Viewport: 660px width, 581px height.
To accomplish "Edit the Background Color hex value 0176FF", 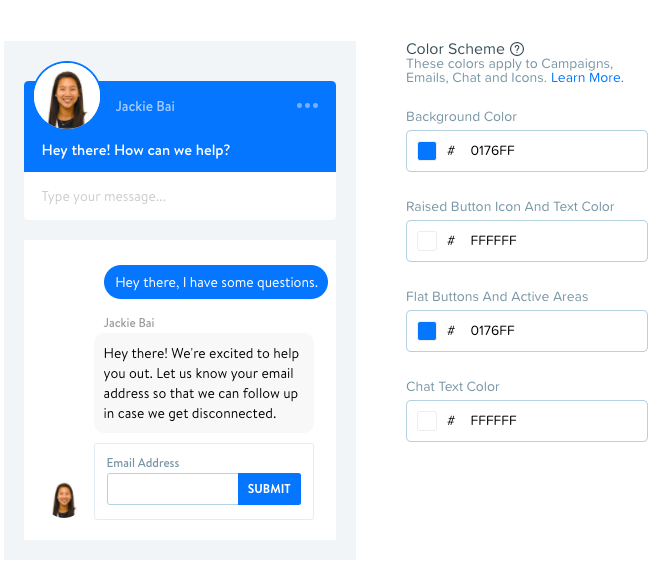I will coord(492,151).
